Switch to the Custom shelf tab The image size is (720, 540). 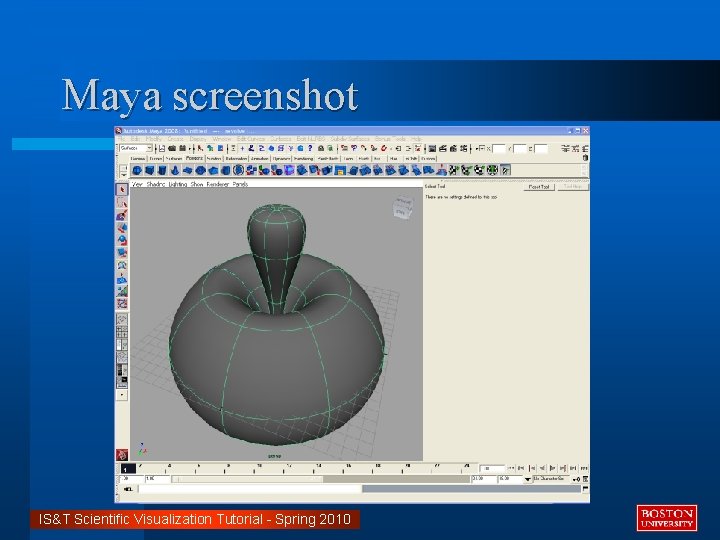[428, 158]
